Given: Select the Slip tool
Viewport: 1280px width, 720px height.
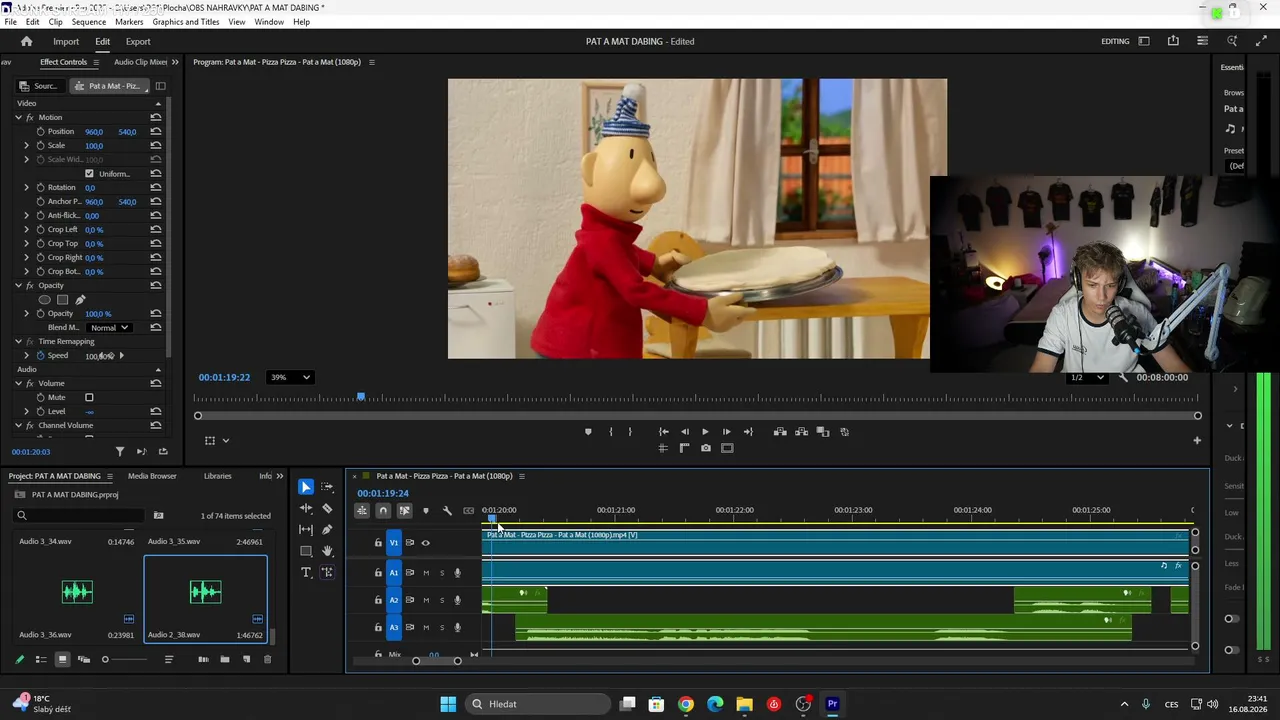Looking at the screenshot, I should [x=306, y=529].
